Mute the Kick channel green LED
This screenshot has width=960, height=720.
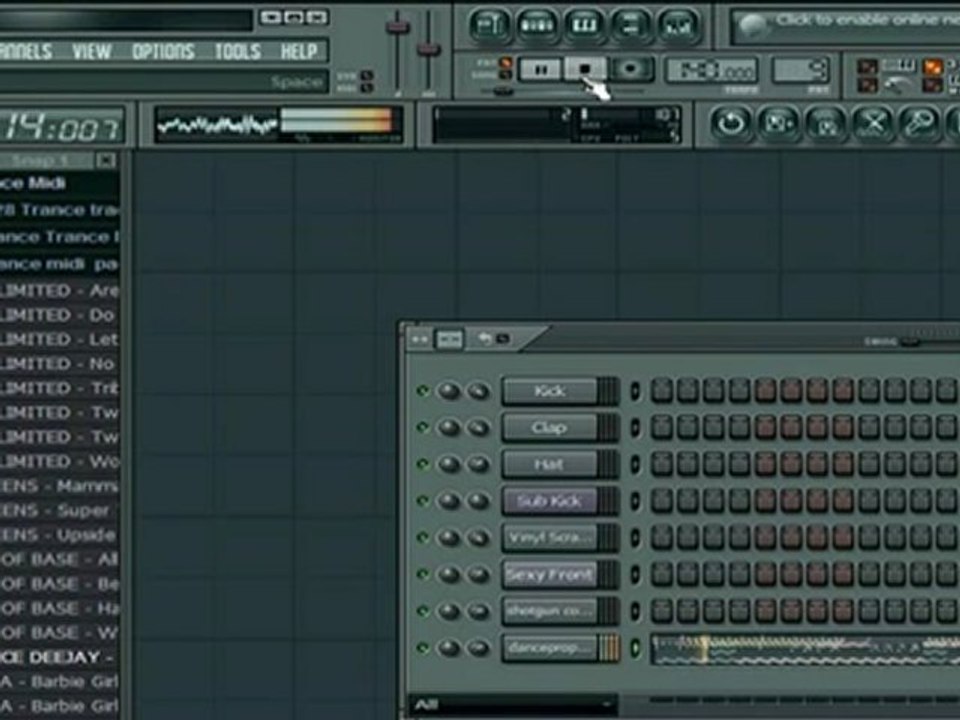coord(422,391)
